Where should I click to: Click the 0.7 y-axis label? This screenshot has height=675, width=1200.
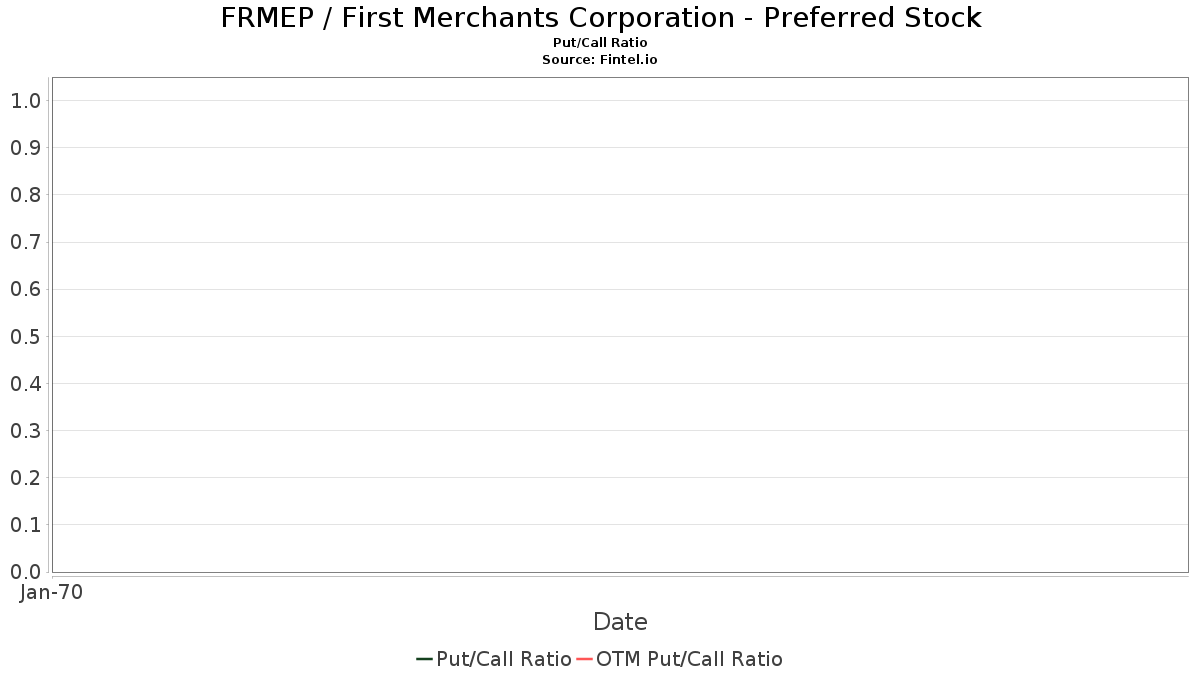pyautogui.click(x=25, y=242)
